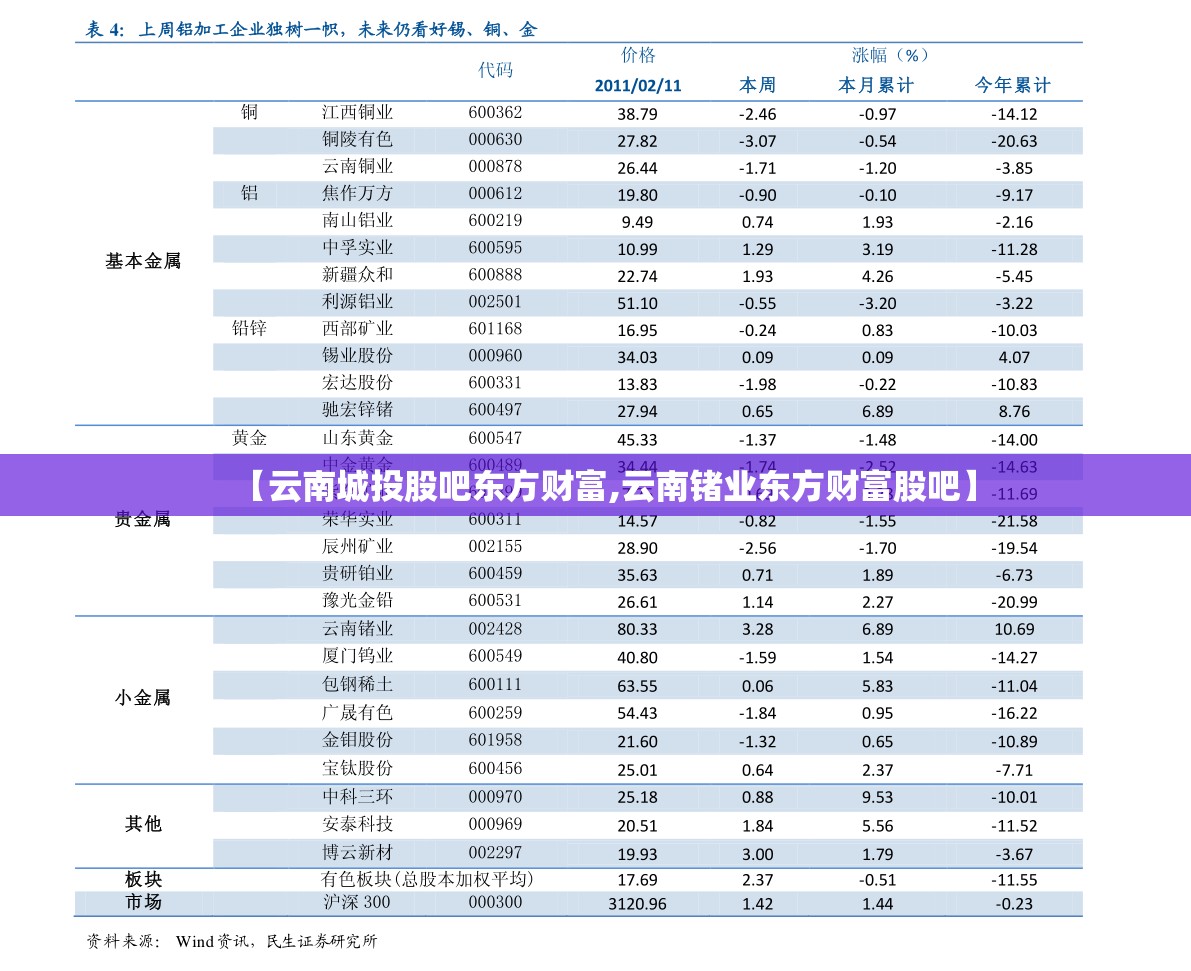The height and width of the screenshot is (971, 1191).
Task: Click the 其他 category label
Action: pyautogui.click(x=143, y=824)
